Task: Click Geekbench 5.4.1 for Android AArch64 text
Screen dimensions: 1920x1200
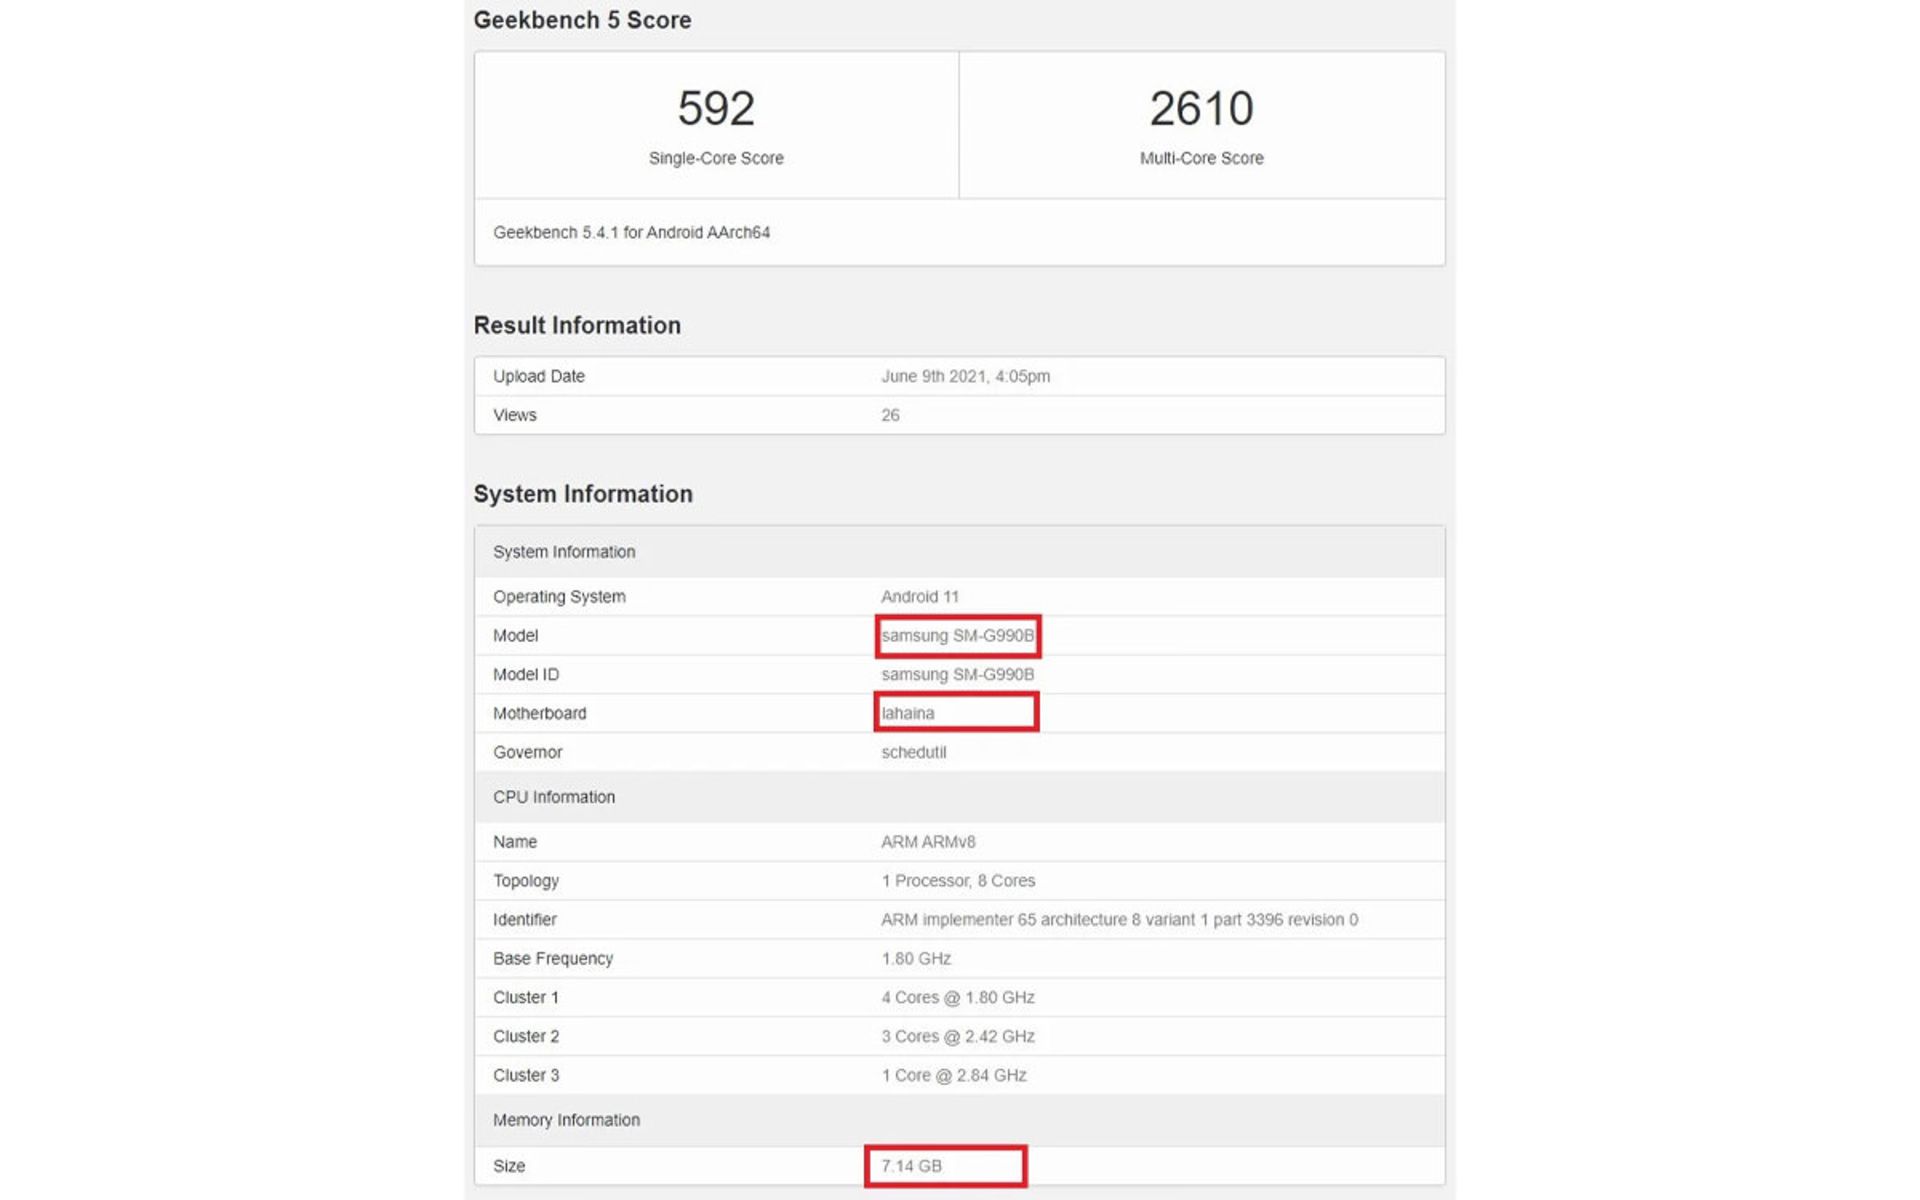Action: pyautogui.click(x=631, y=232)
